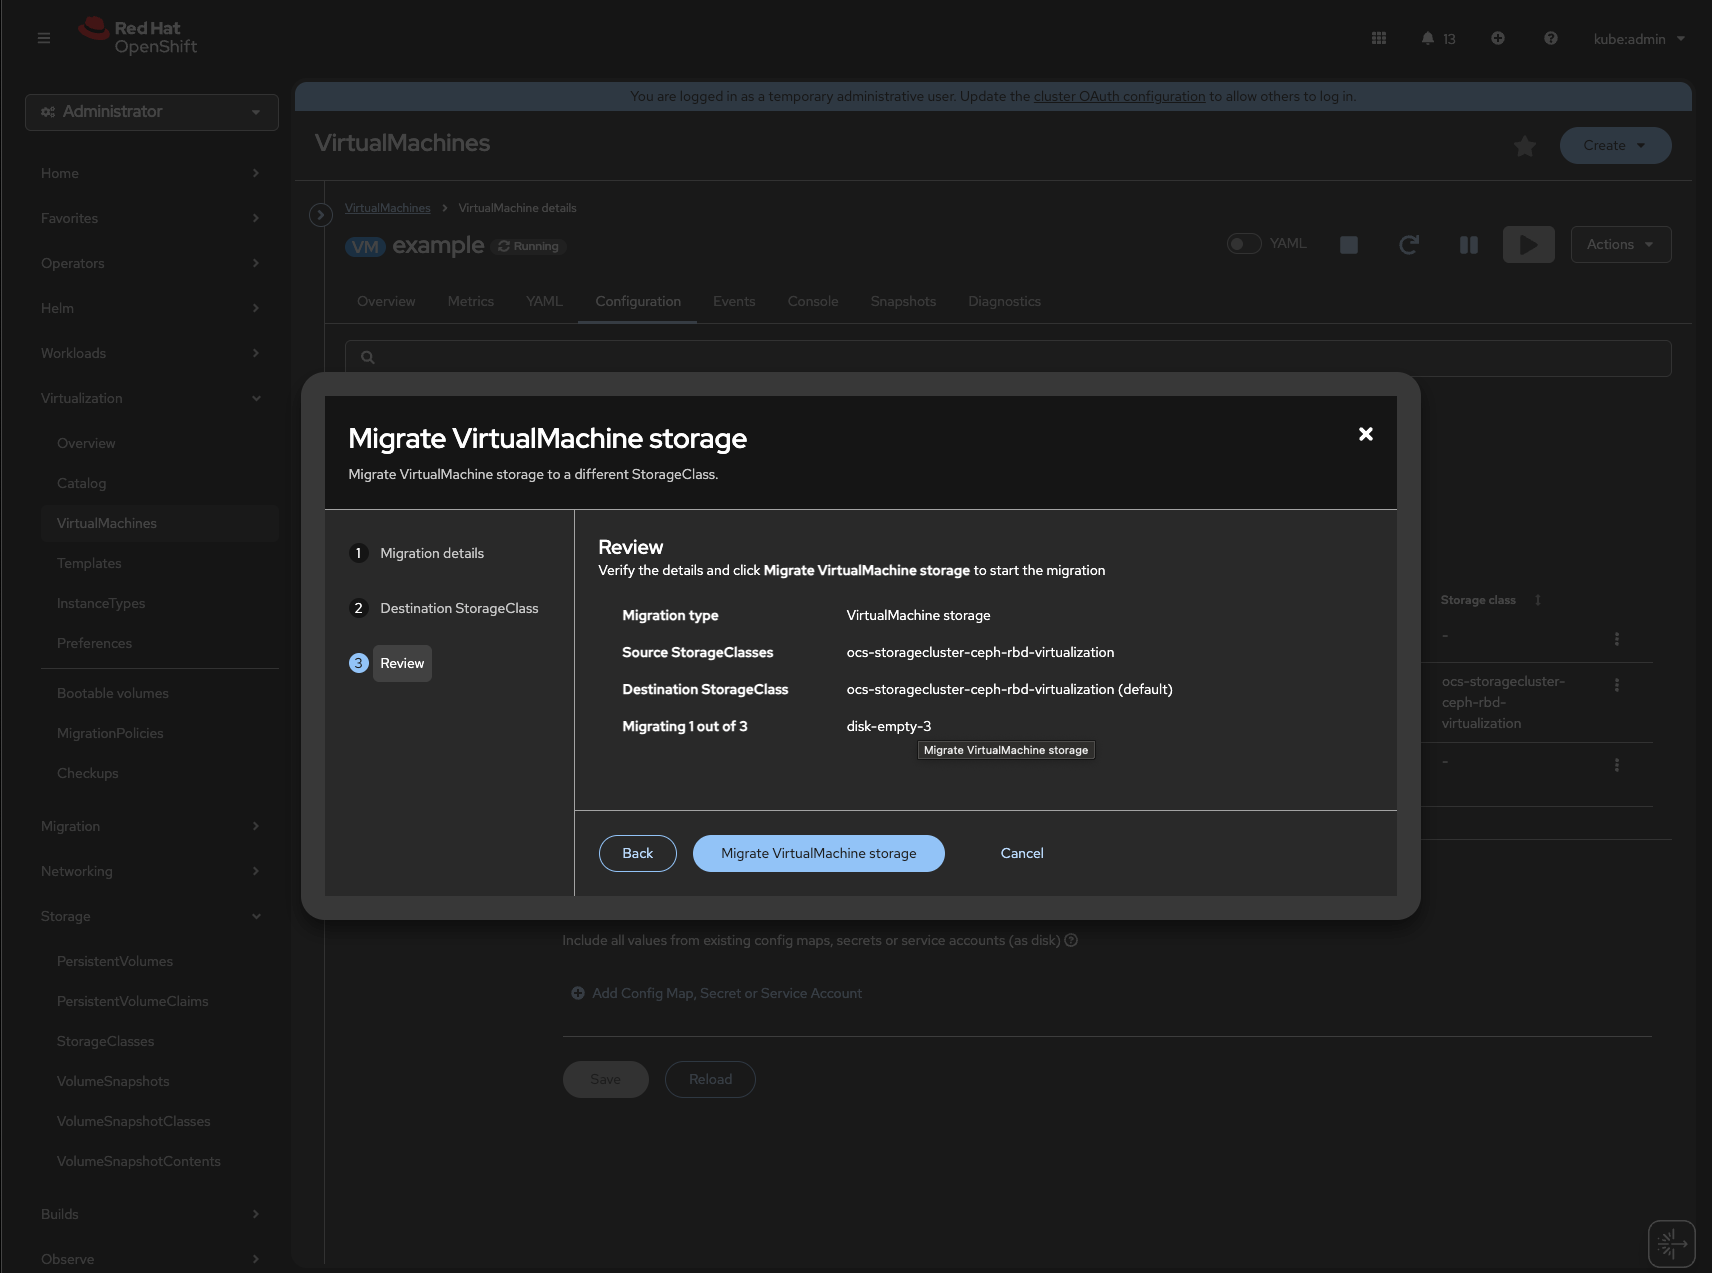The image size is (1712, 1273).
Task: Close the Migrate VirtualMachine storage dialog
Action: [1365, 434]
